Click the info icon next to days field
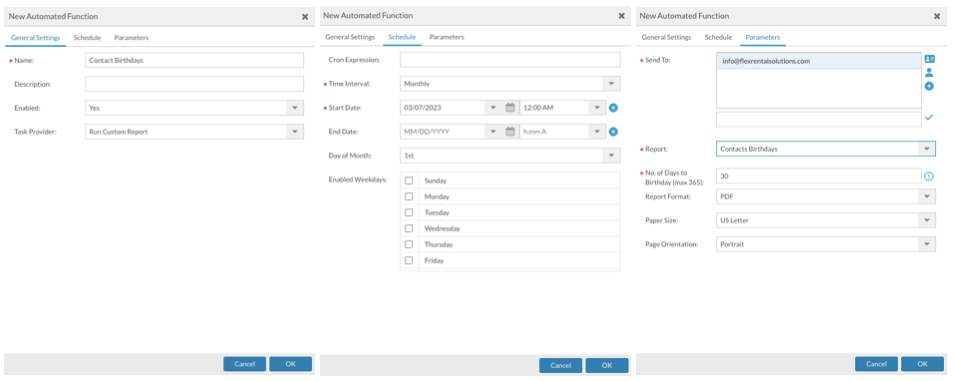The width and height of the screenshot is (954, 381). [929, 176]
